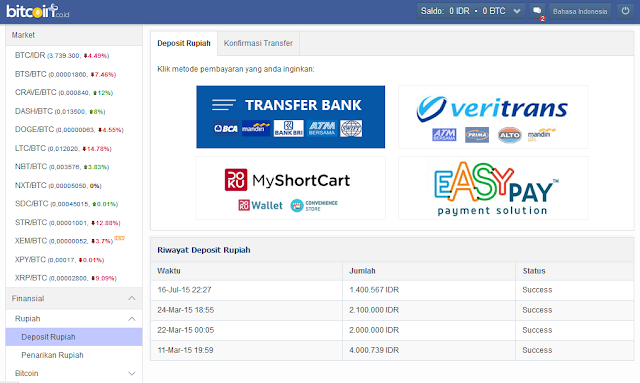The height and width of the screenshot is (383, 640).
Task: Choose Veritrans payment method
Action: pos(493,117)
